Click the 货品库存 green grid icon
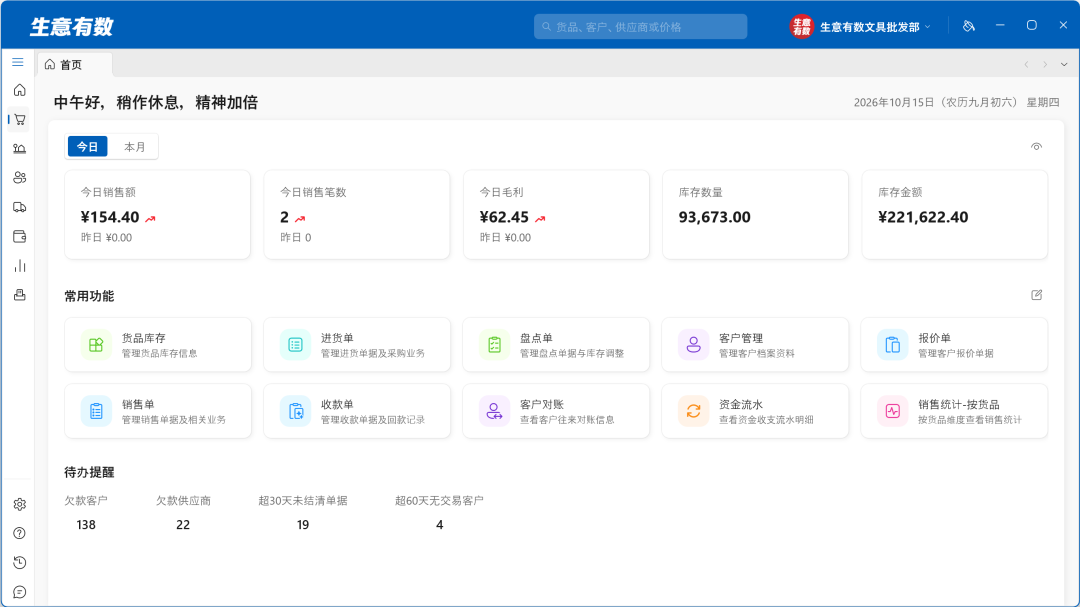Screen dimensions: 1080x607 (x=96, y=344)
